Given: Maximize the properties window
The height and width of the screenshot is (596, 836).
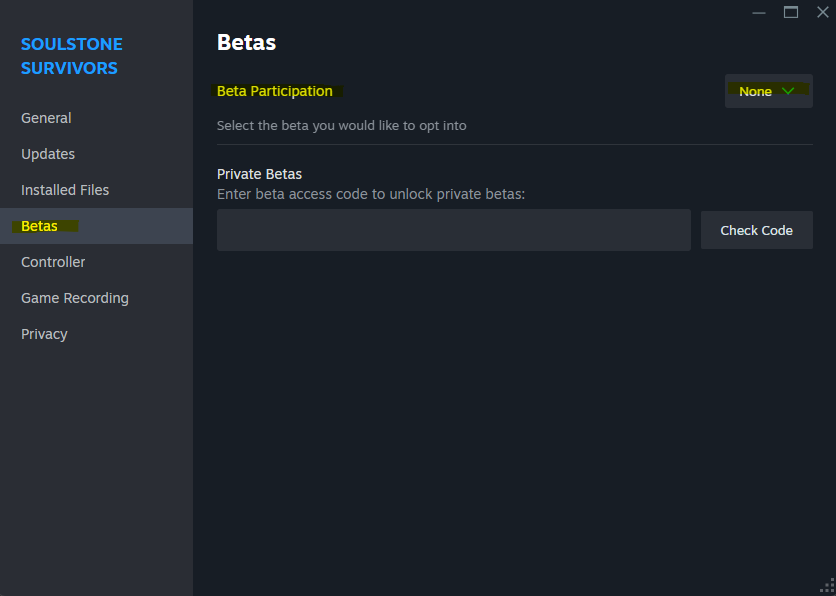Looking at the screenshot, I should [x=791, y=12].
